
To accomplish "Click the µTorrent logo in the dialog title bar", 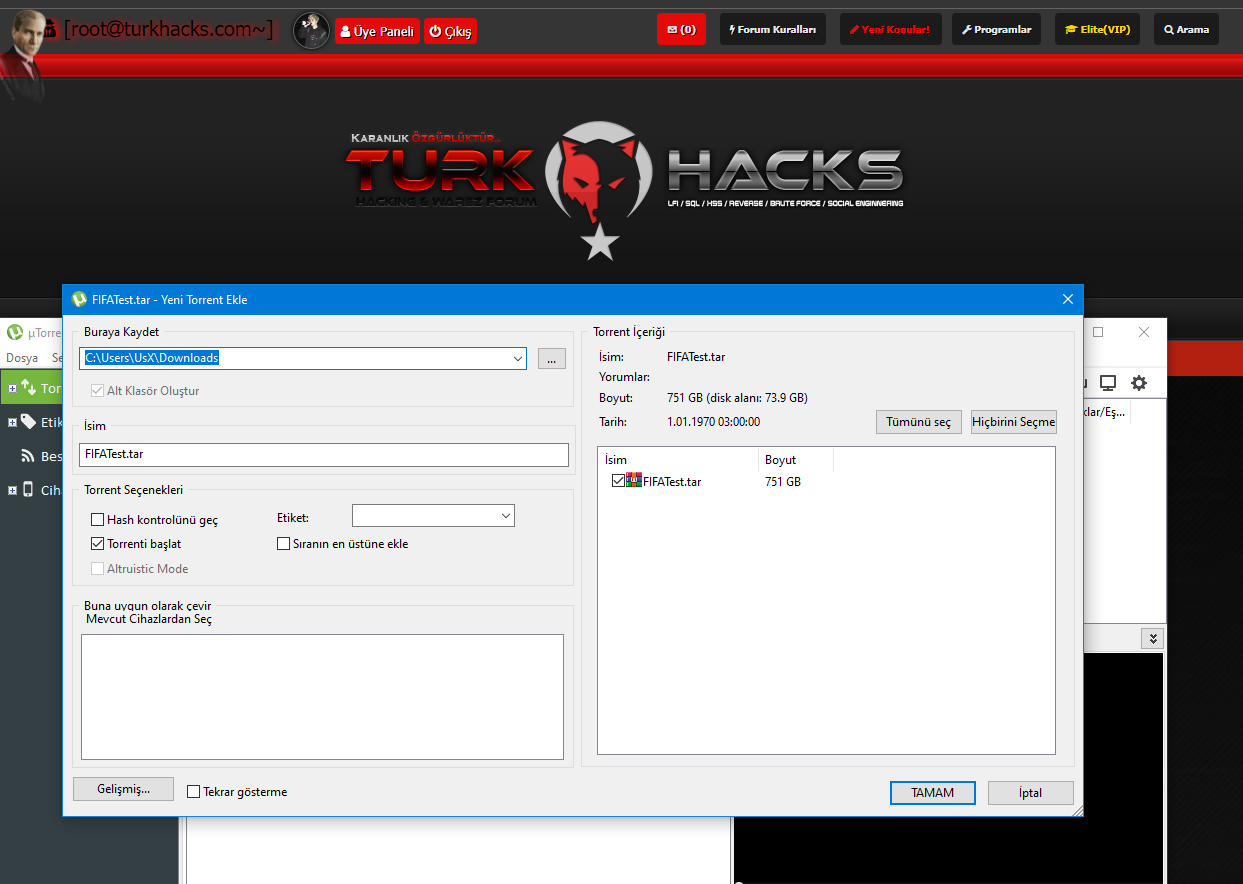I will click(79, 299).
